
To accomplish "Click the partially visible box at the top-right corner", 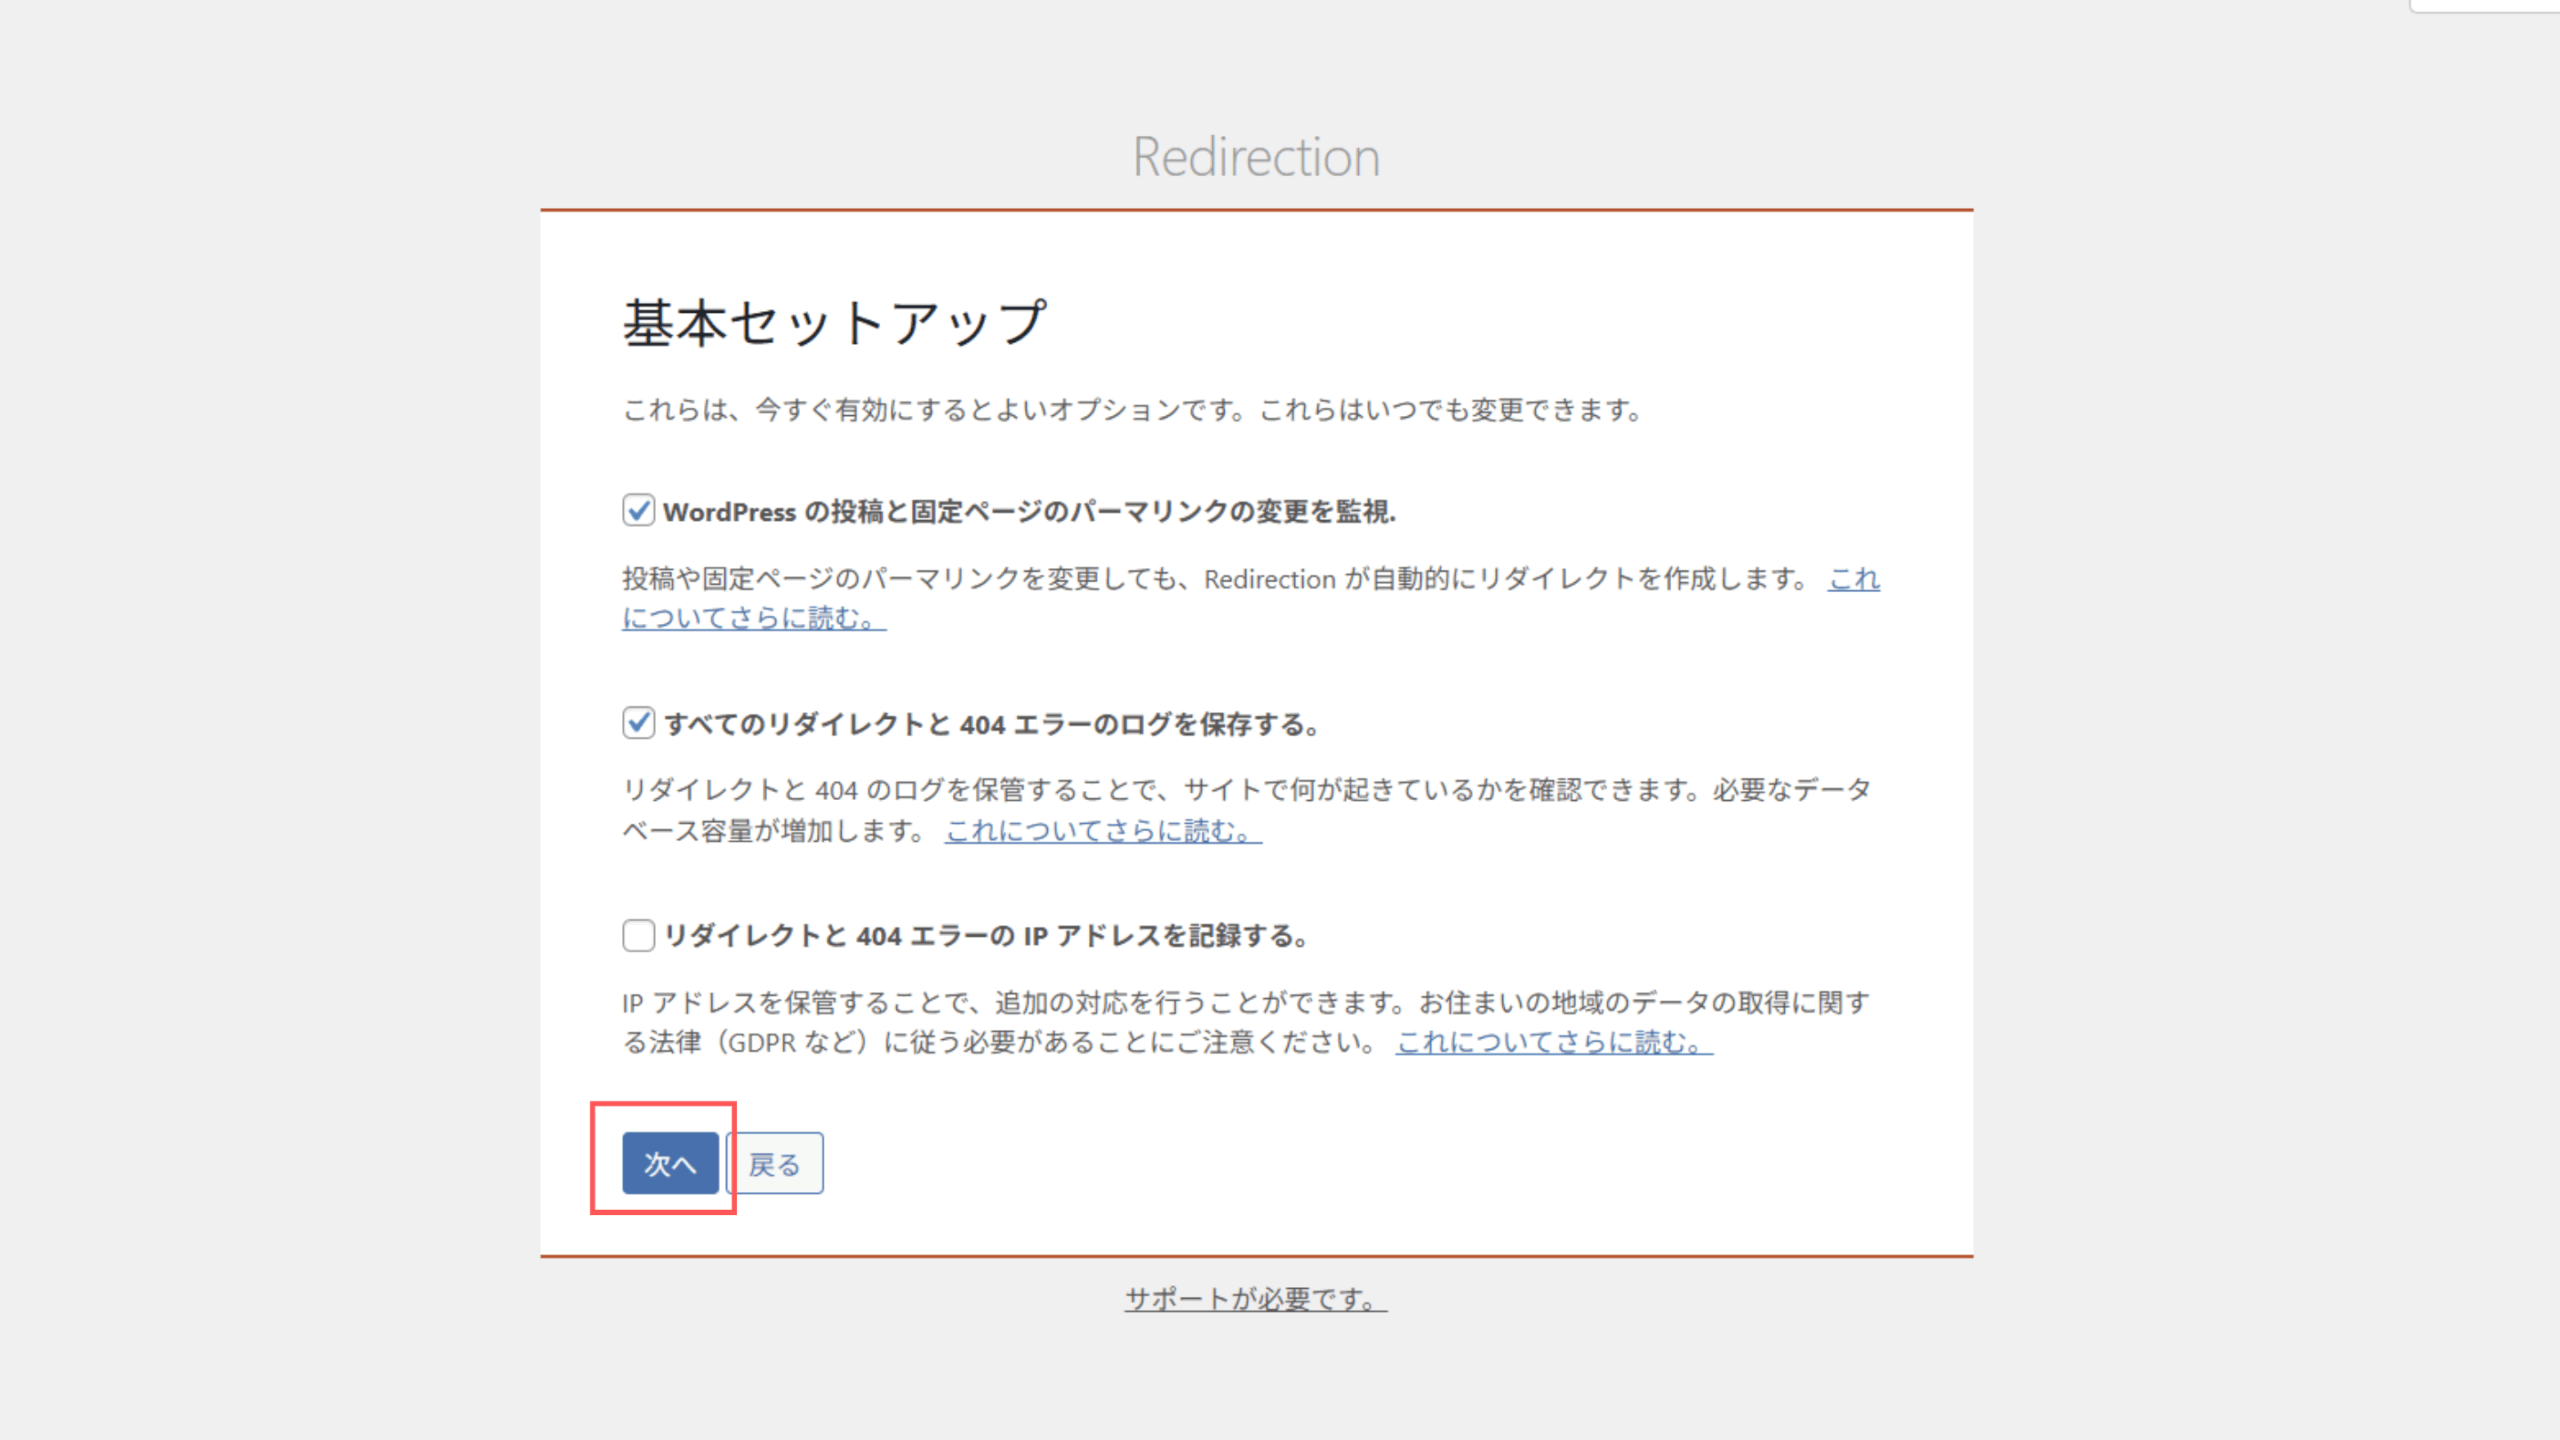I will click(2485, 5).
